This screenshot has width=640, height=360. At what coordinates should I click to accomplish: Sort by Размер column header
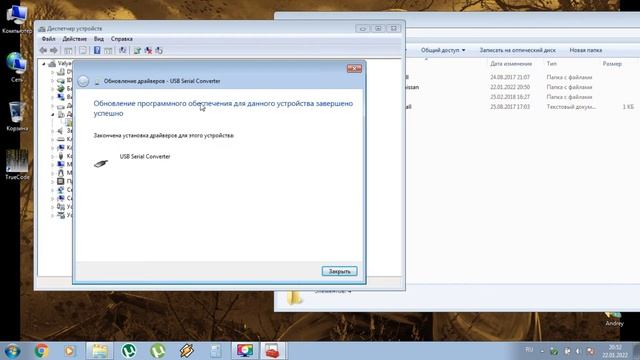click(x=612, y=64)
